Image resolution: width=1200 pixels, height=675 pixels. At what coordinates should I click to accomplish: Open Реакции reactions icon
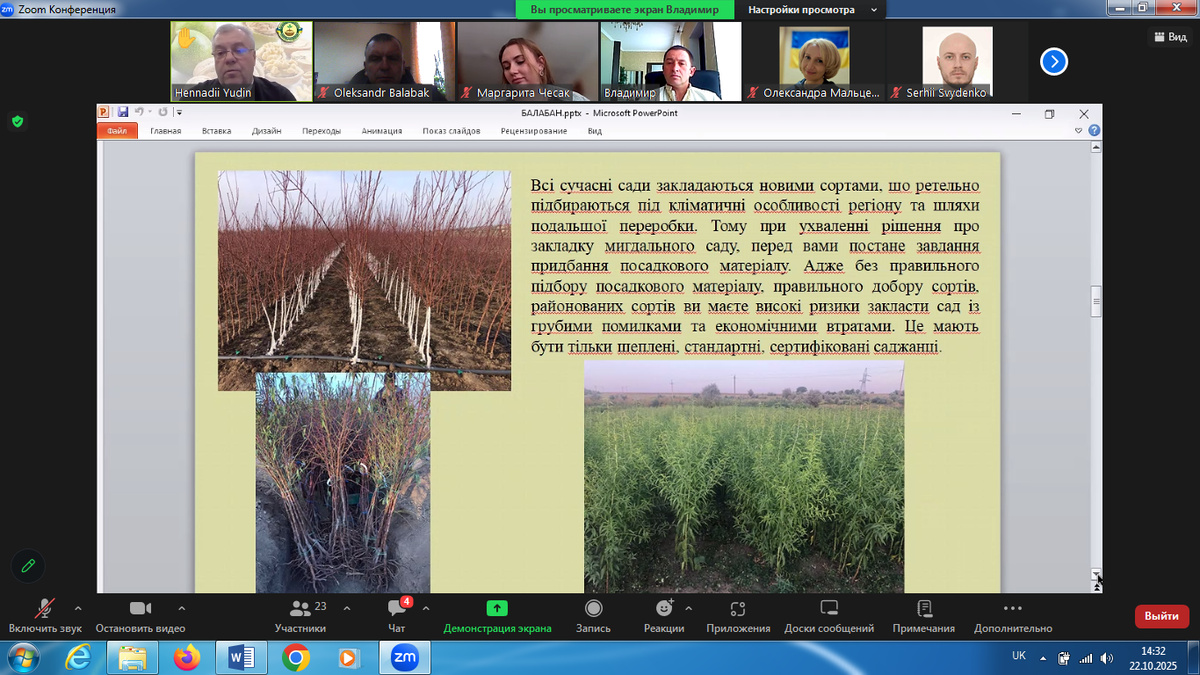click(664, 608)
